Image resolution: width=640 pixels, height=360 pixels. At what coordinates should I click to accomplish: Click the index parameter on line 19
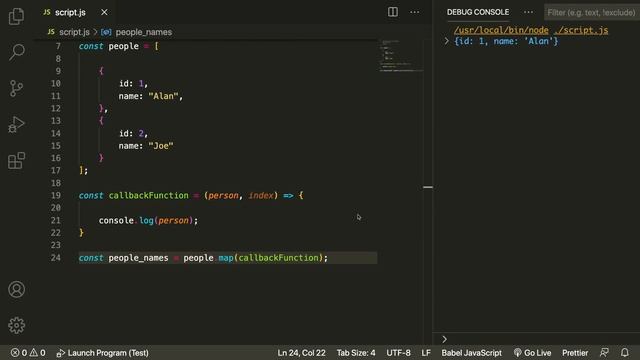pos(261,196)
